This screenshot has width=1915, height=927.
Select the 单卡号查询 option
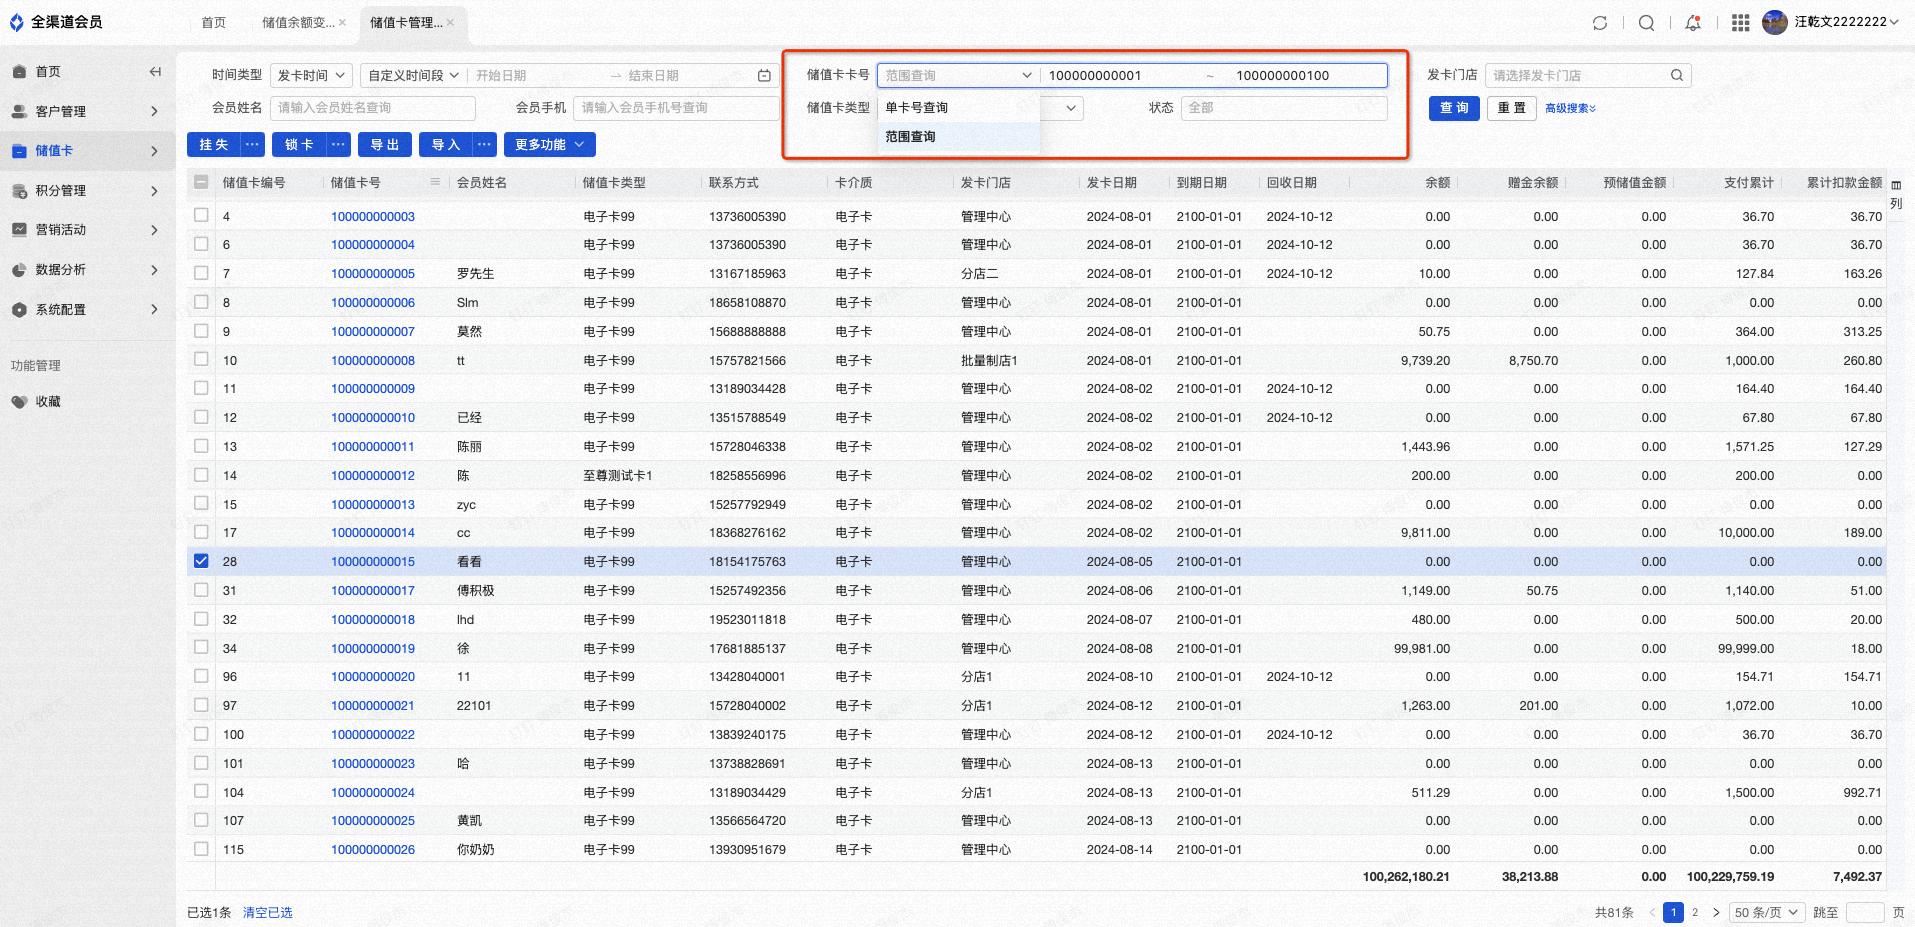(x=958, y=108)
